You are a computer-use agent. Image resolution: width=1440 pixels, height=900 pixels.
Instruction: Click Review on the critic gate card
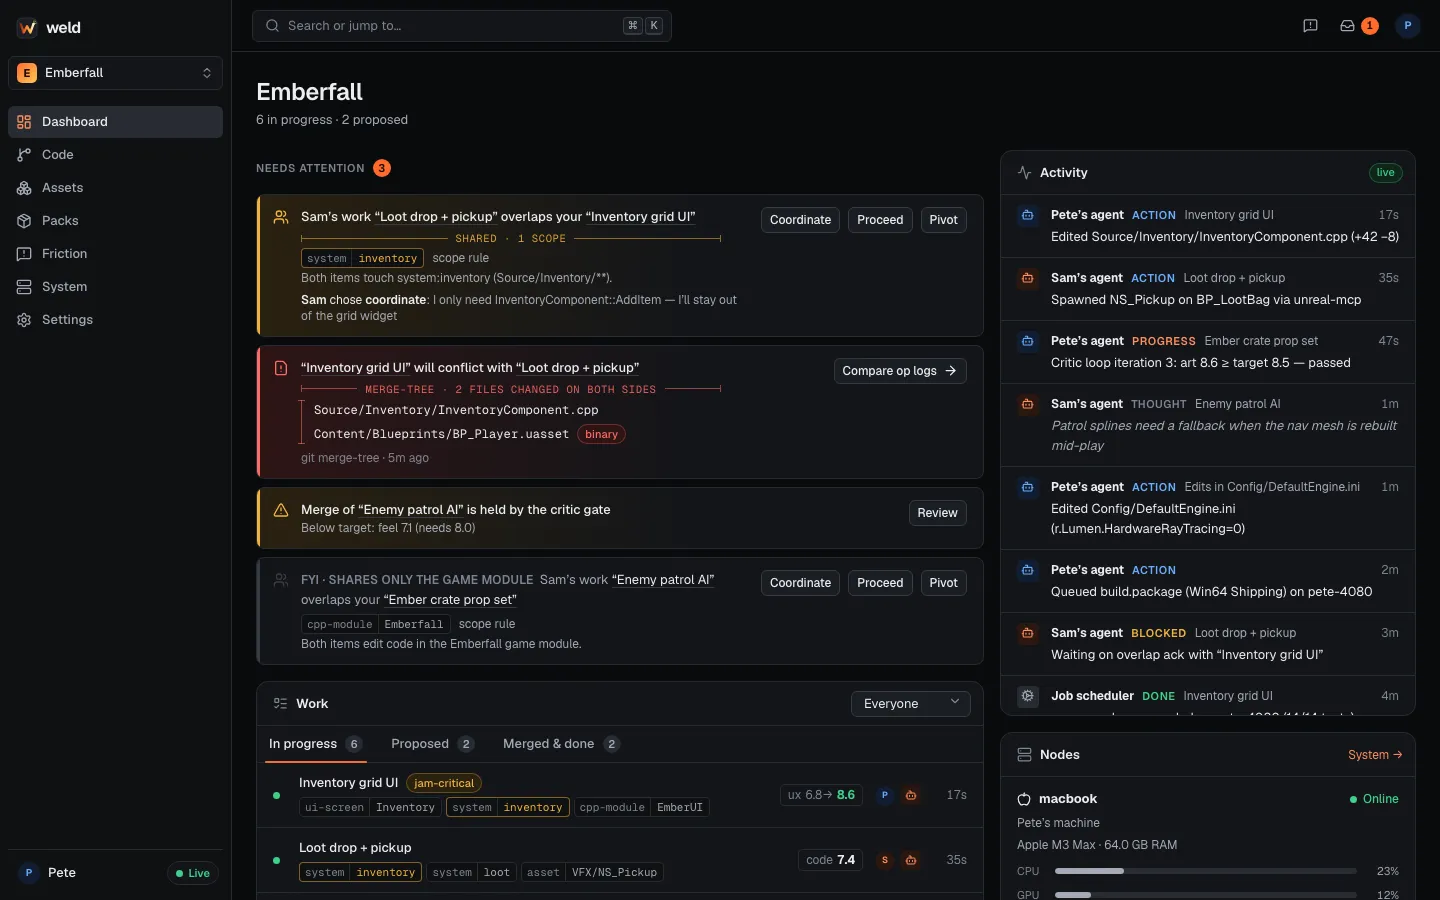coord(937,513)
